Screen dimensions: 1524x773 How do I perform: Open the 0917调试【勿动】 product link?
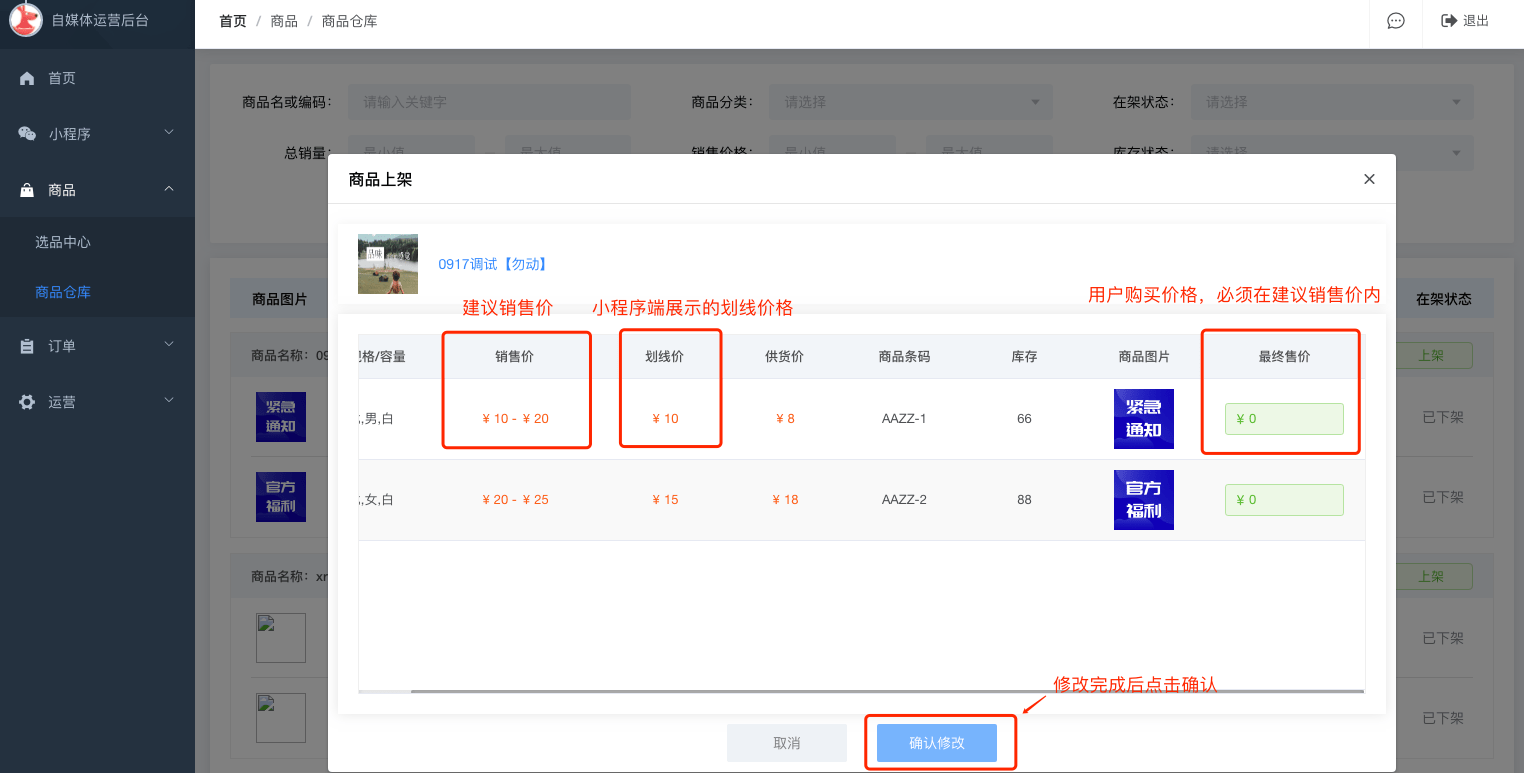click(x=493, y=264)
